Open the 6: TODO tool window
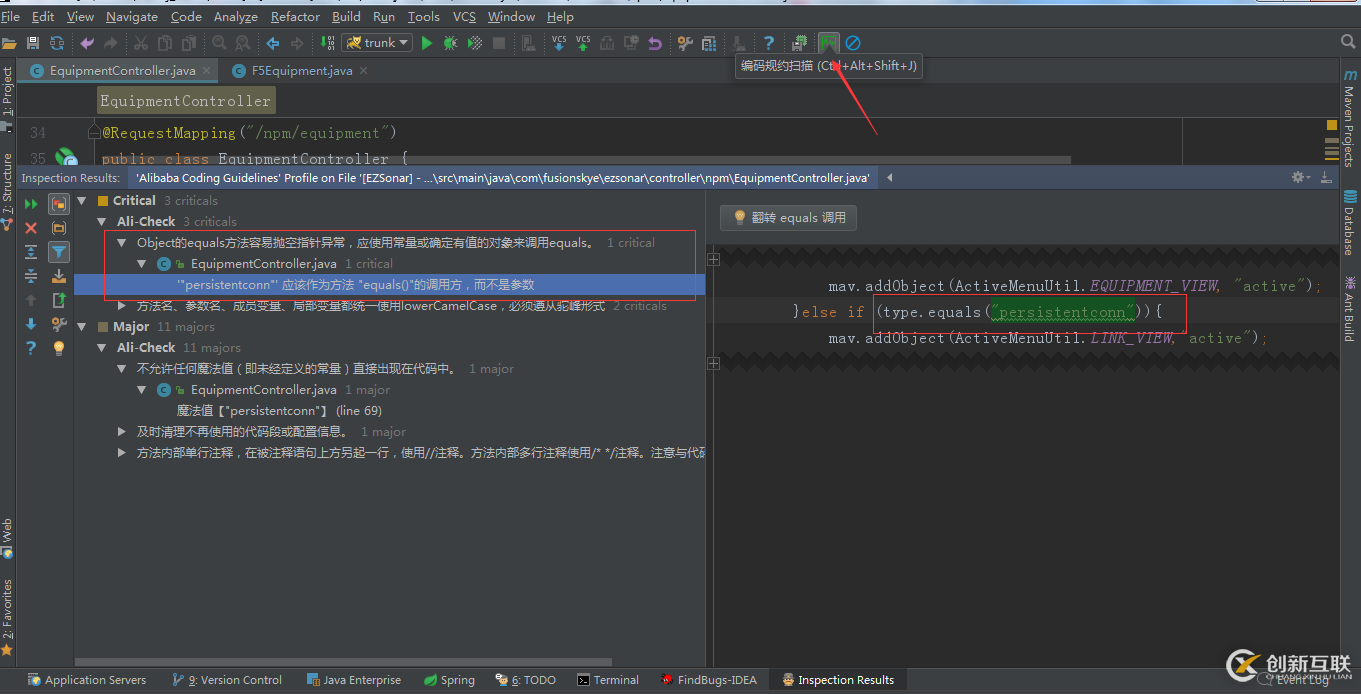The height and width of the screenshot is (694, 1361). (527, 680)
